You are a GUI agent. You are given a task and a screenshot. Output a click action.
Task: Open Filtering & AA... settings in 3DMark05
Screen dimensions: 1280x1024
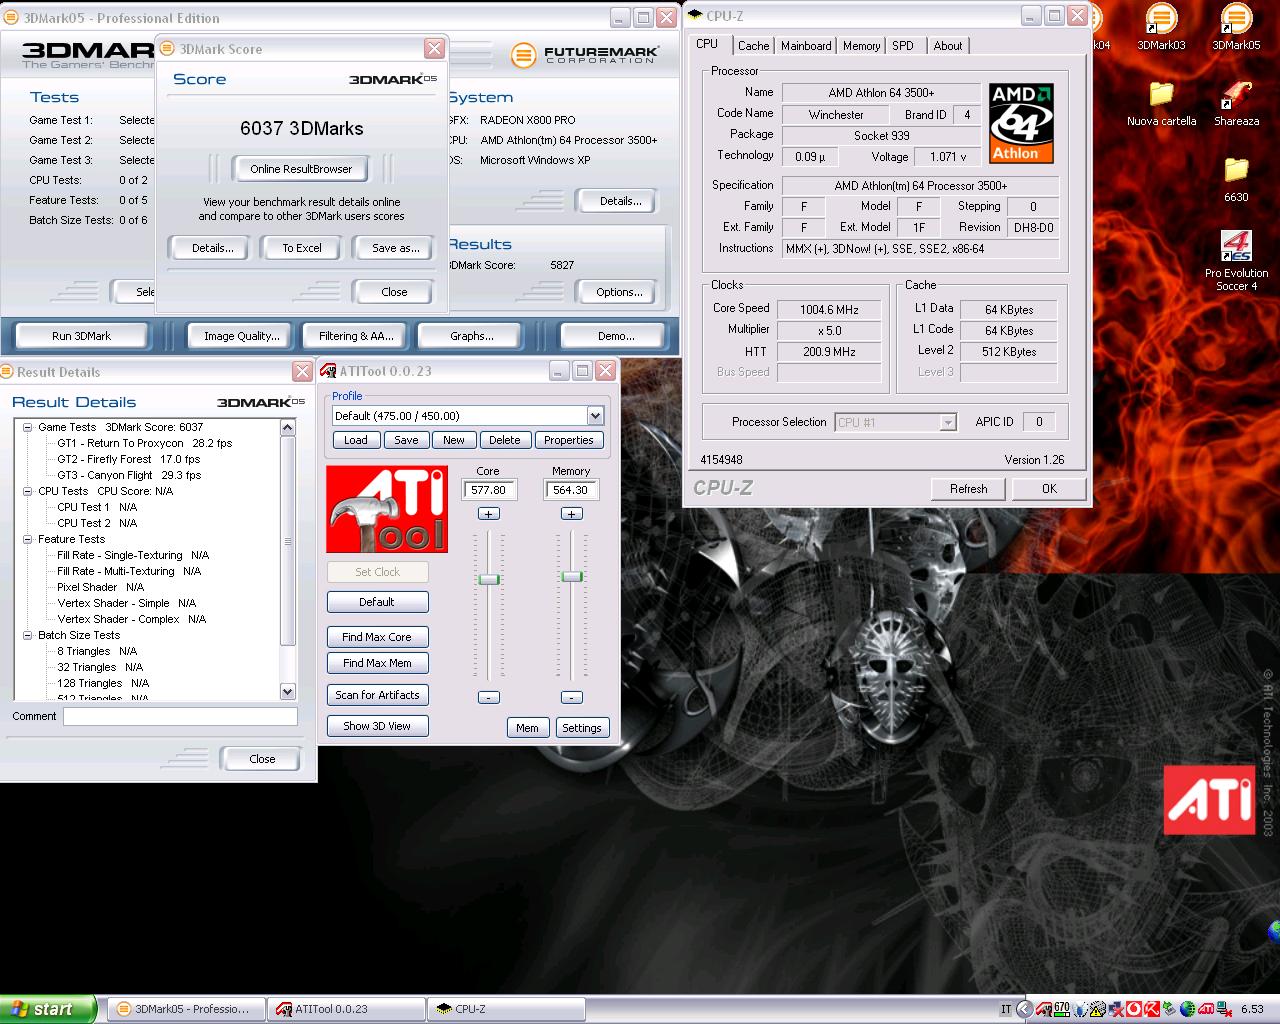[x=356, y=336]
